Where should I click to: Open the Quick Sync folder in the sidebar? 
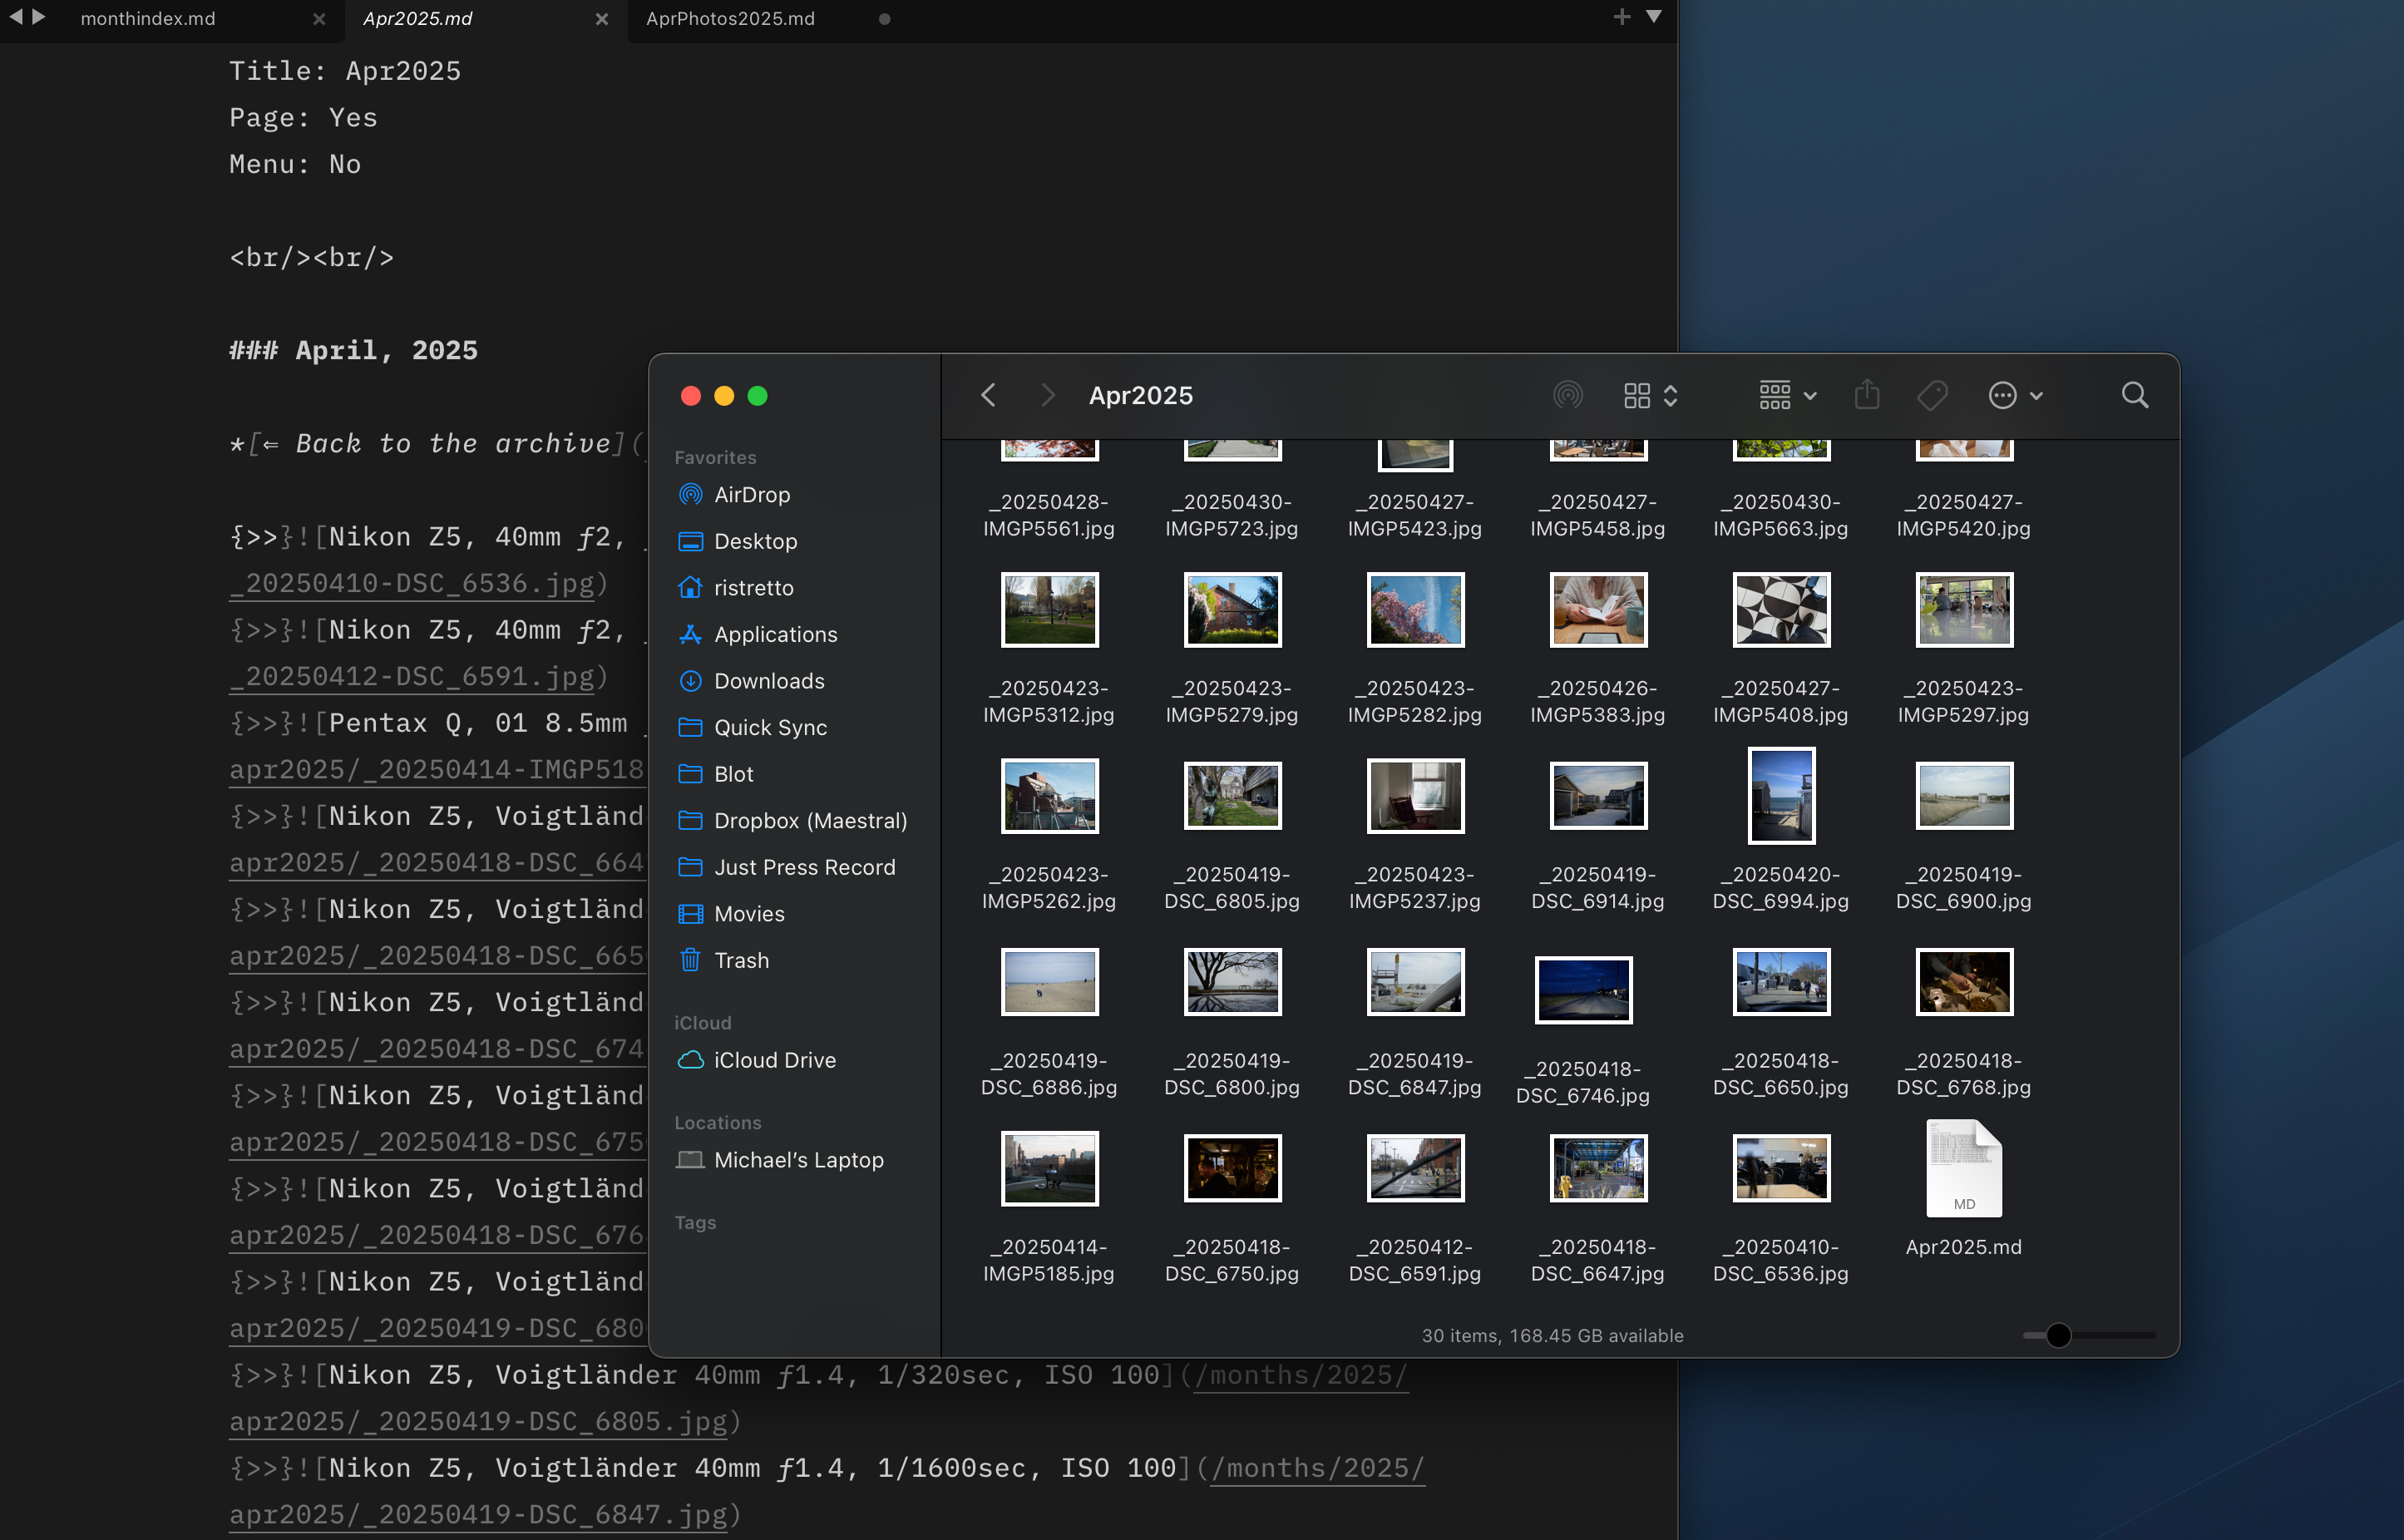click(x=752, y=727)
